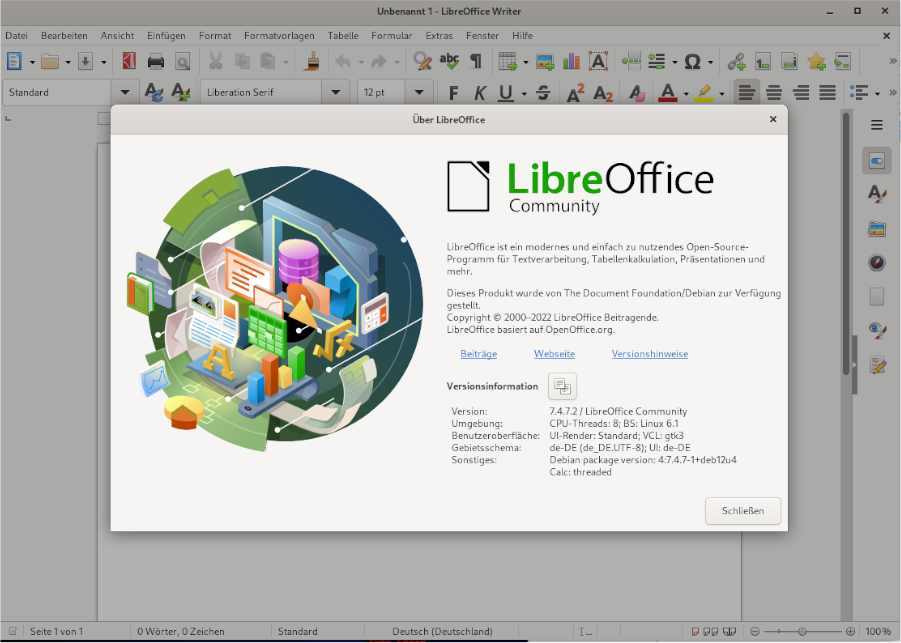Screen dimensions: 901x643
Task: Toggle Italic K formatting
Action: tap(480, 93)
